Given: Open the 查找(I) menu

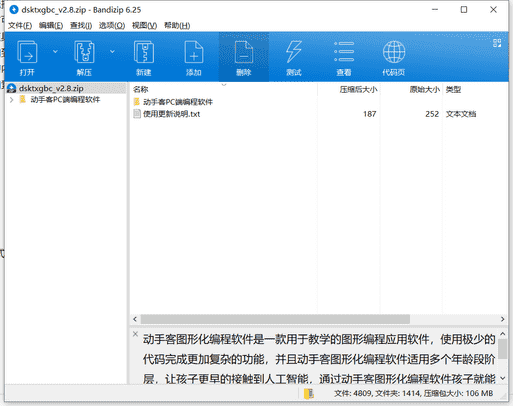Looking at the screenshot, I should (81, 26).
